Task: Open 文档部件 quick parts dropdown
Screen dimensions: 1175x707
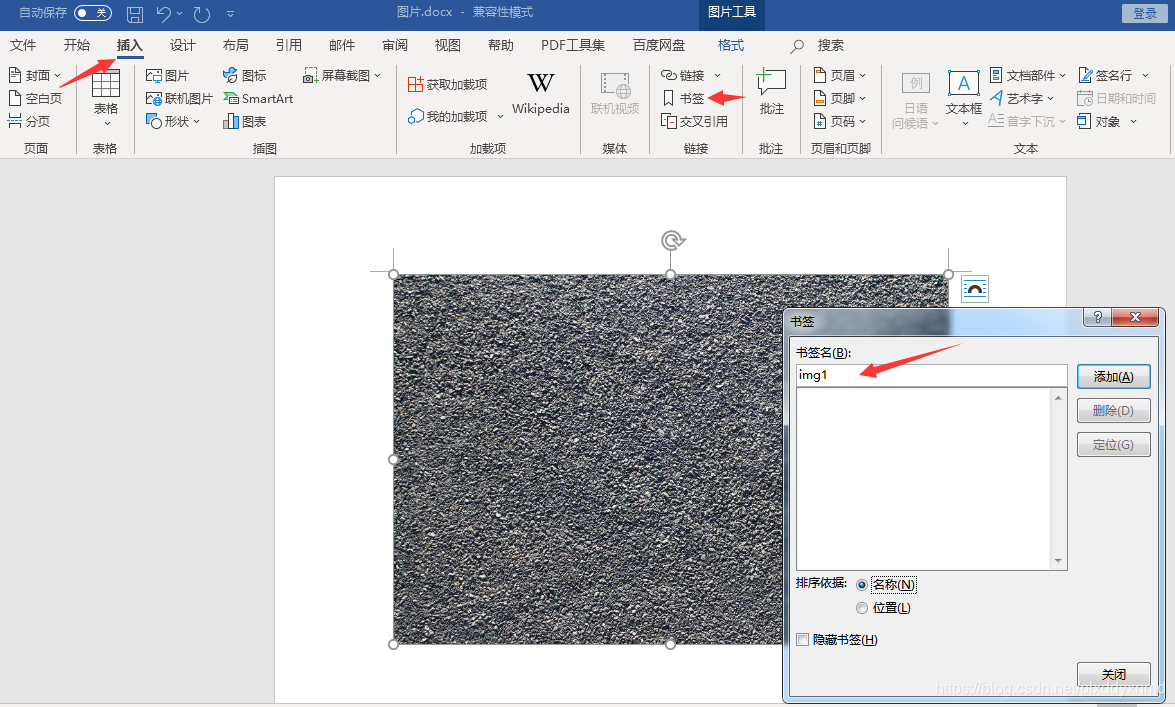Action: click(x=1027, y=75)
